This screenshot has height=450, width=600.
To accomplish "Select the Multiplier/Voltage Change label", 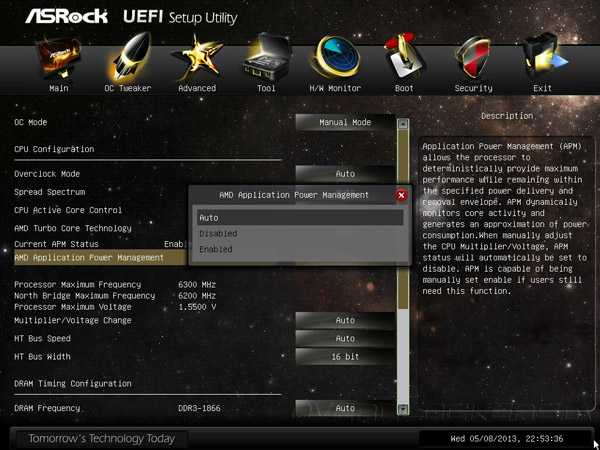I will 73,320.
